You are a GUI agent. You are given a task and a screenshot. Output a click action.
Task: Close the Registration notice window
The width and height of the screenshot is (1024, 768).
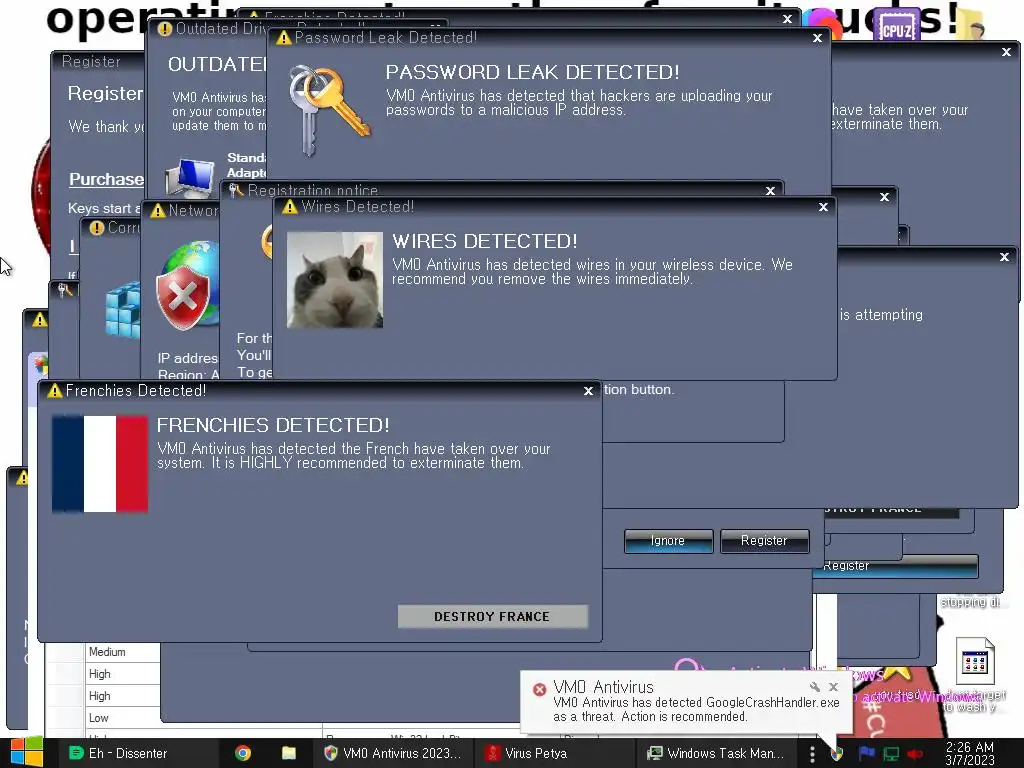tap(771, 191)
